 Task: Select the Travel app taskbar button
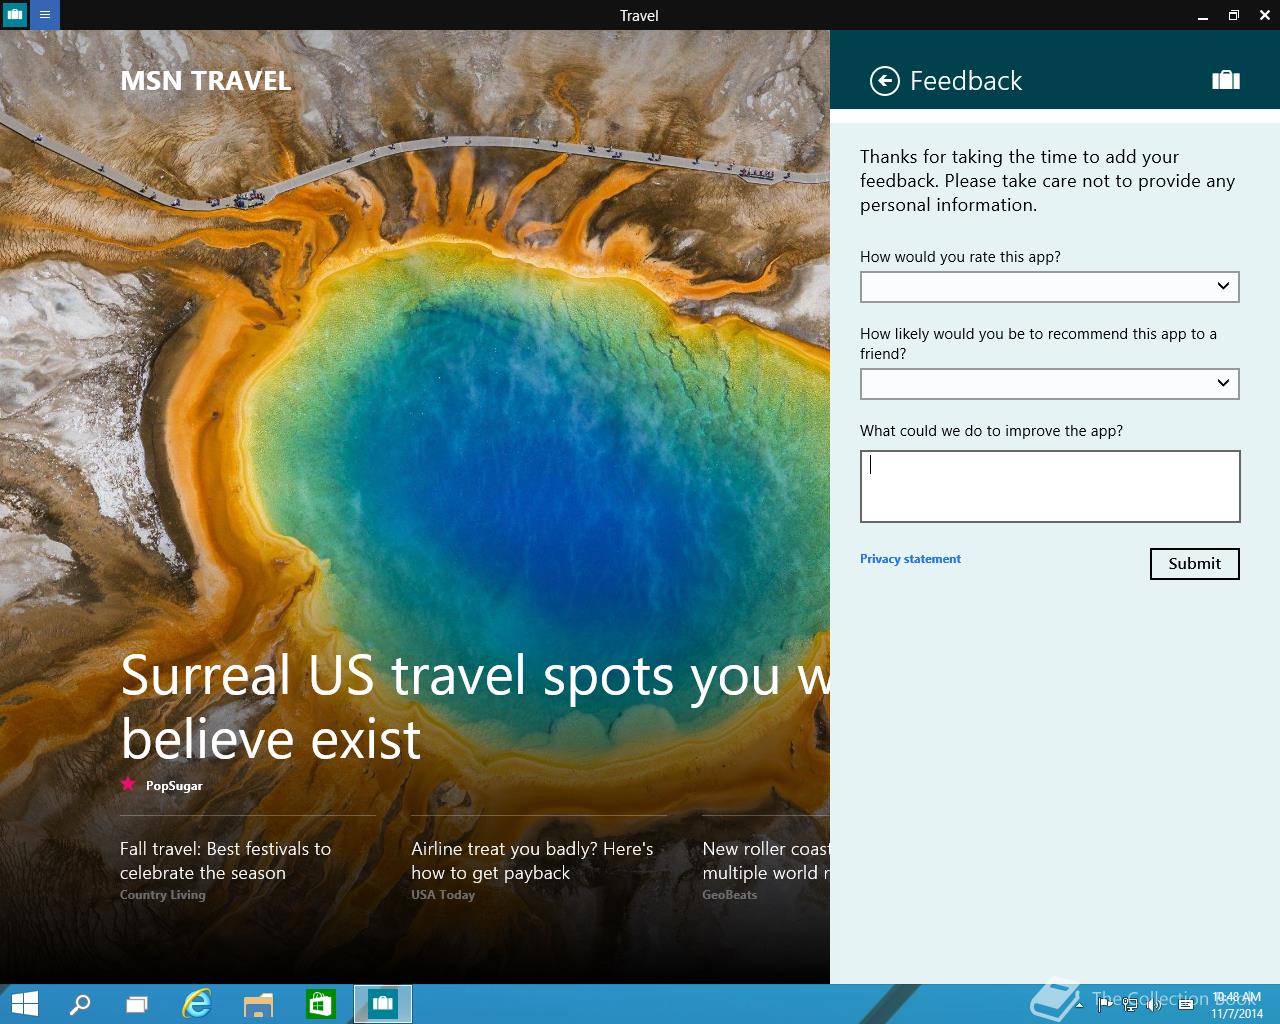pos(383,1004)
